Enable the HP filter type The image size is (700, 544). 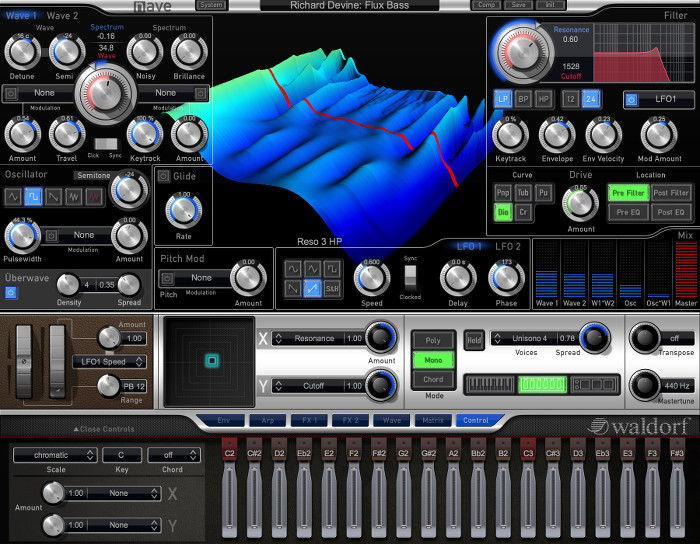(543, 99)
